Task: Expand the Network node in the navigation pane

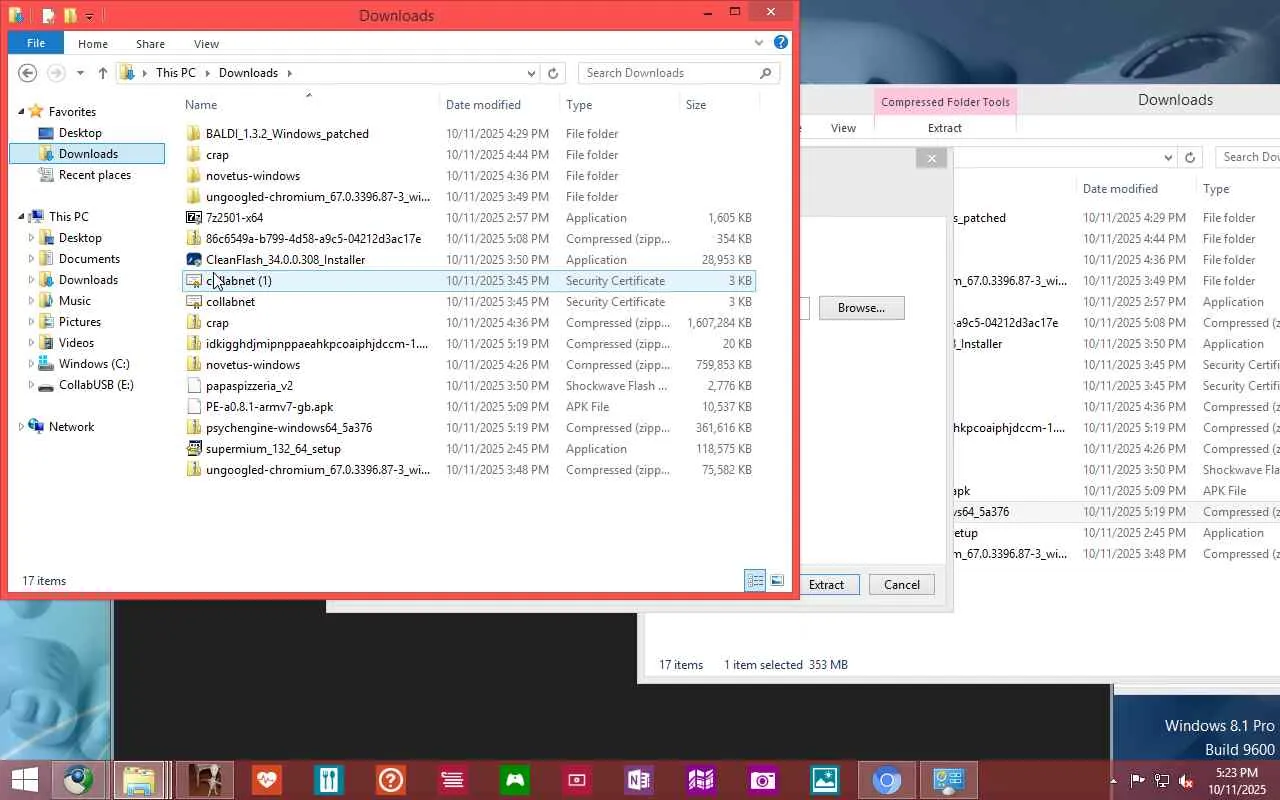Action: [x=21, y=427]
